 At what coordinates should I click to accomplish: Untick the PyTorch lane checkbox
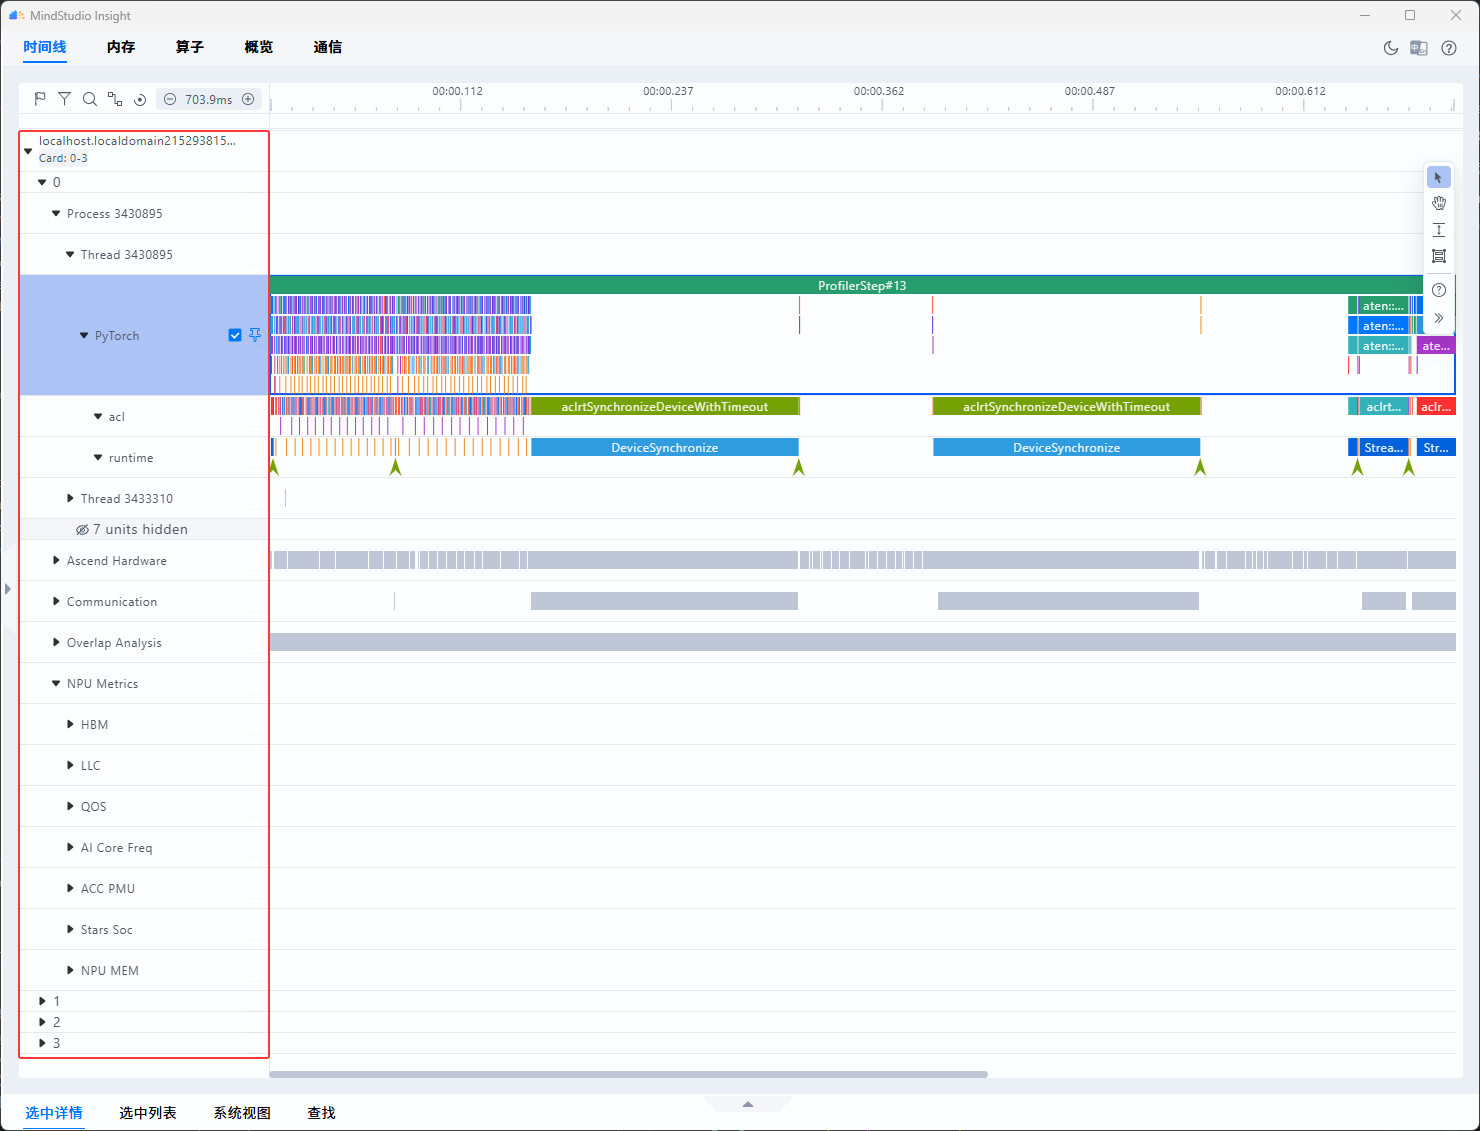point(235,335)
